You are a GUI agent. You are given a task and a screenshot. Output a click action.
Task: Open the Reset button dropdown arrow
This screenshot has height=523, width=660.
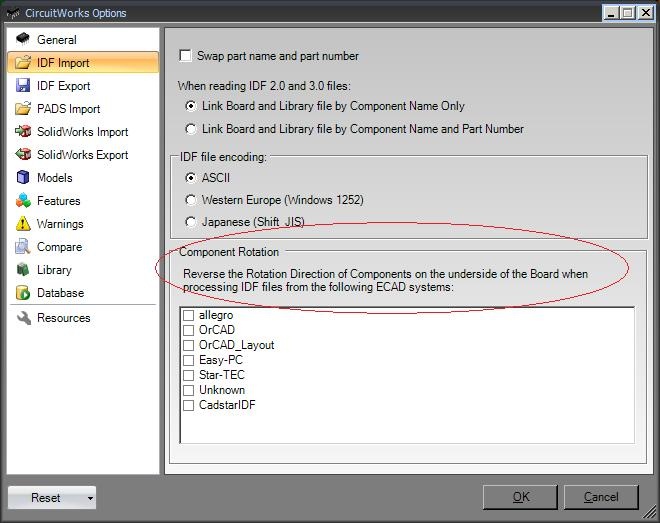90,498
